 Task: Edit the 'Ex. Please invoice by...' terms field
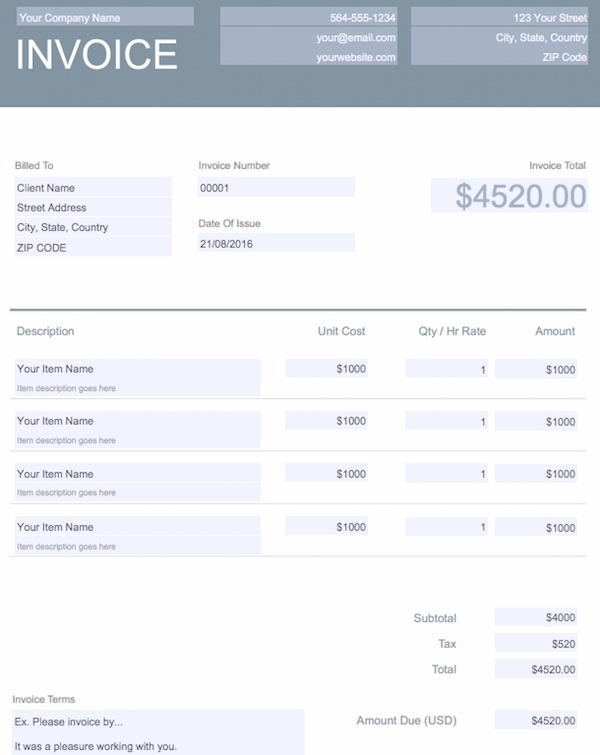158,721
